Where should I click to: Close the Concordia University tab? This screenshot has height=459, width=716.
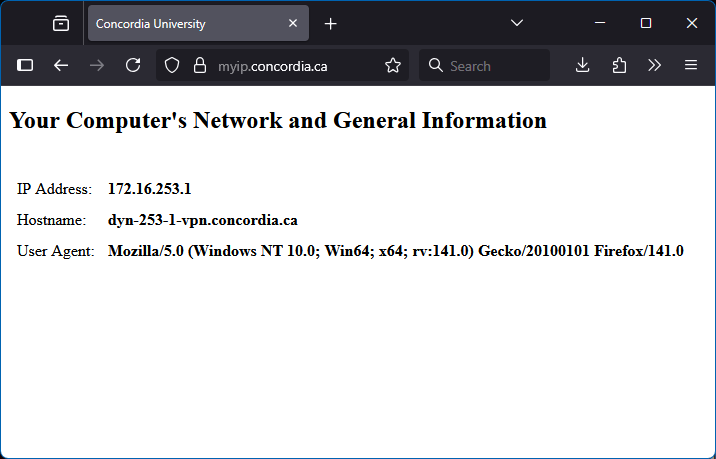pos(292,23)
